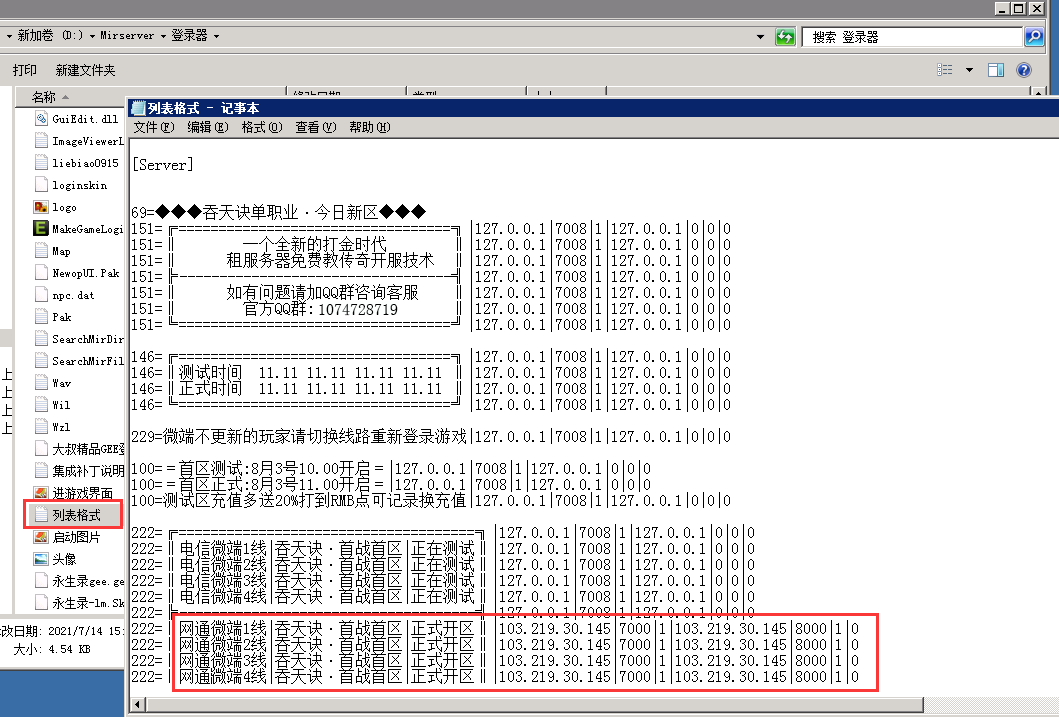1059x717 pixels.
Task: Open Notepad's 格式(O) menu
Action: pyautogui.click(x=261, y=128)
